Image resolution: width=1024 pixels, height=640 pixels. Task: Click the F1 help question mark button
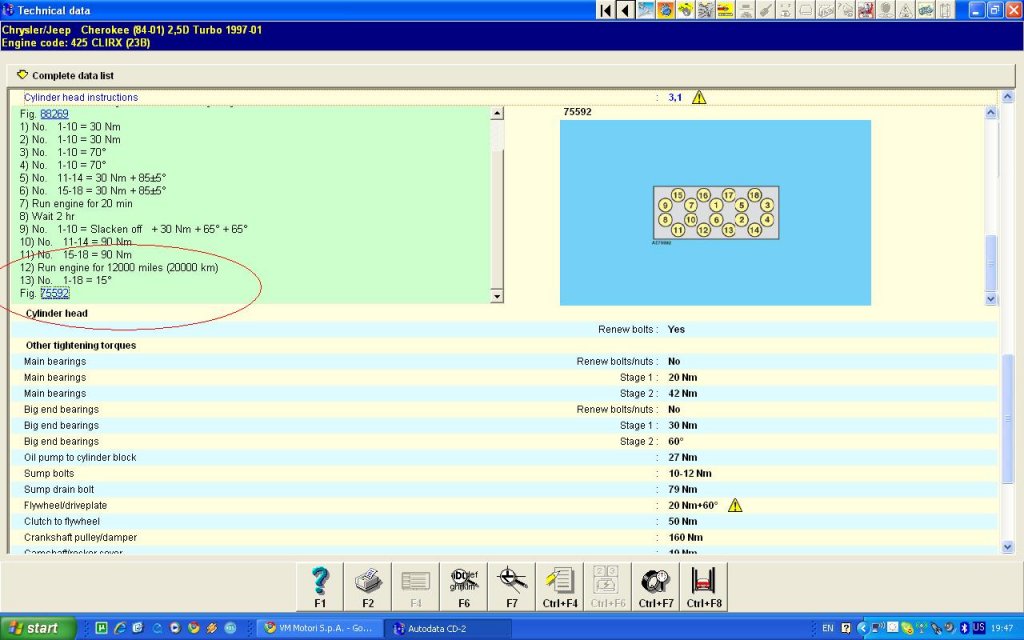tap(320, 587)
